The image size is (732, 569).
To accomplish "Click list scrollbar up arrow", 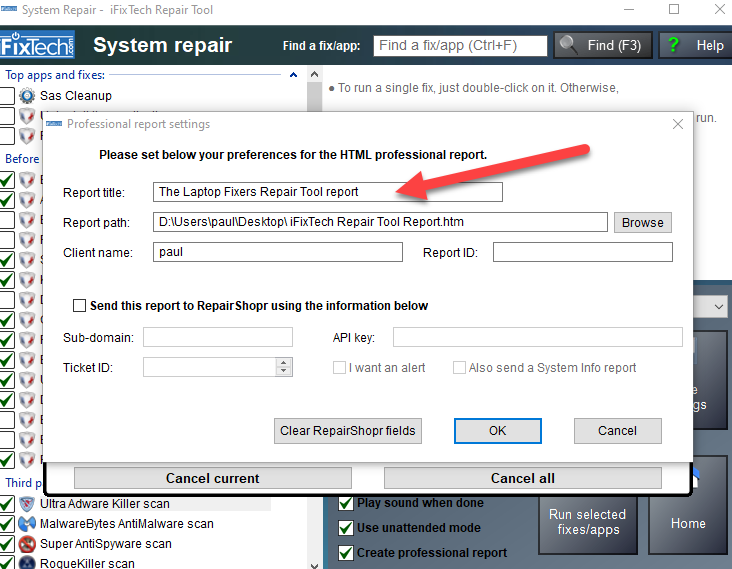I will pyautogui.click(x=315, y=74).
